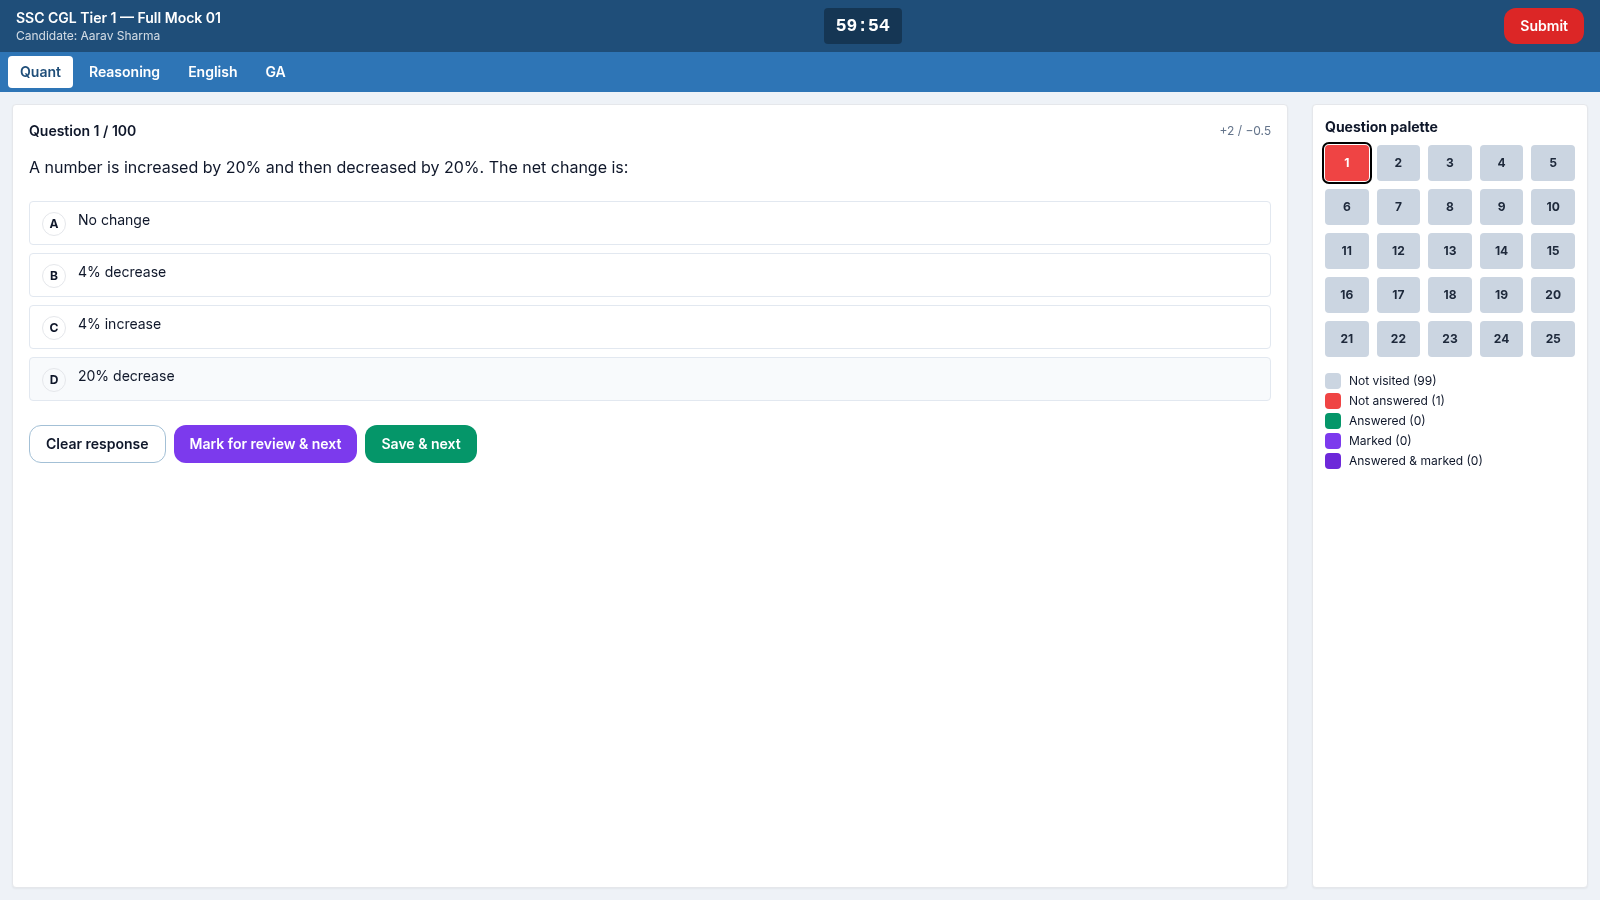Open question 5 from palette
This screenshot has width=1600, height=900.
point(1553,163)
